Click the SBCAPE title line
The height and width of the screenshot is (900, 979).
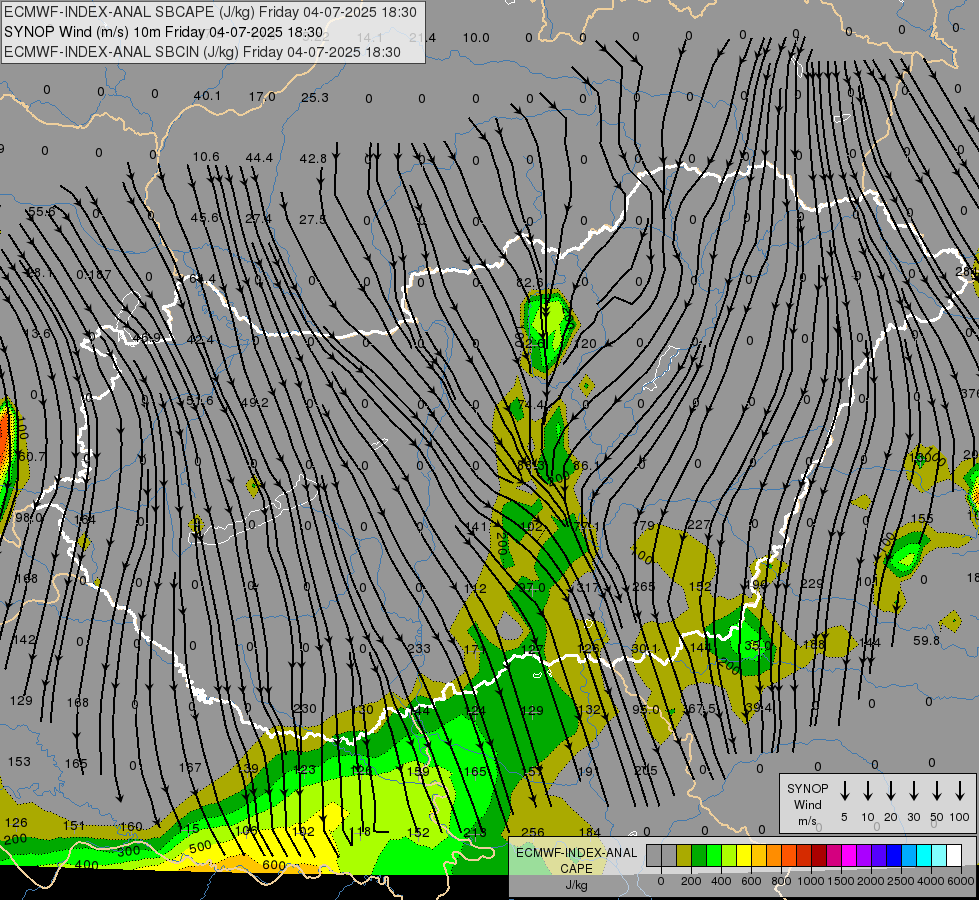[x=210, y=12]
